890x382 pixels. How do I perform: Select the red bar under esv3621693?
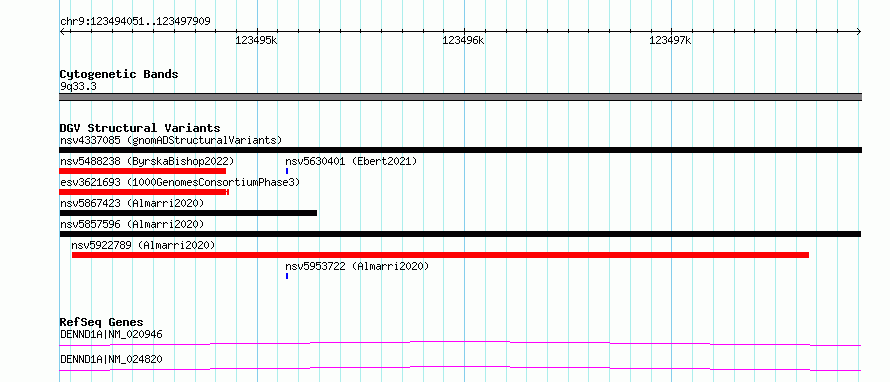pos(144,192)
